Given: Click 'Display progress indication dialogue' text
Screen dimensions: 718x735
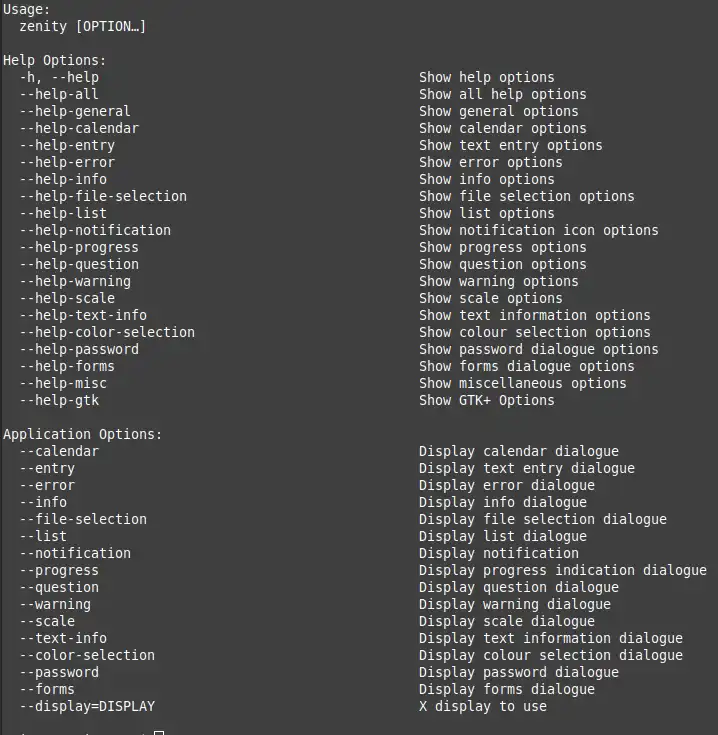Looking at the screenshot, I should 562,570.
